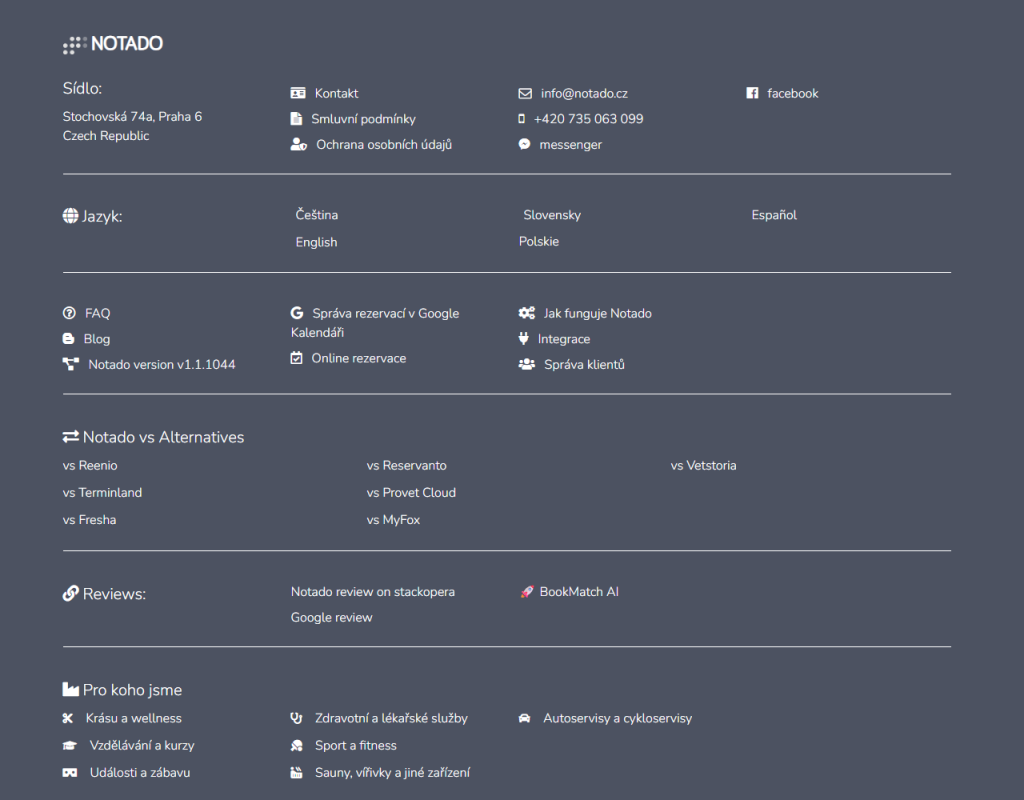Open the vs Fresha comparison
Image resolution: width=1024 pixels, height=800 pixels.
tap(89, 519)
